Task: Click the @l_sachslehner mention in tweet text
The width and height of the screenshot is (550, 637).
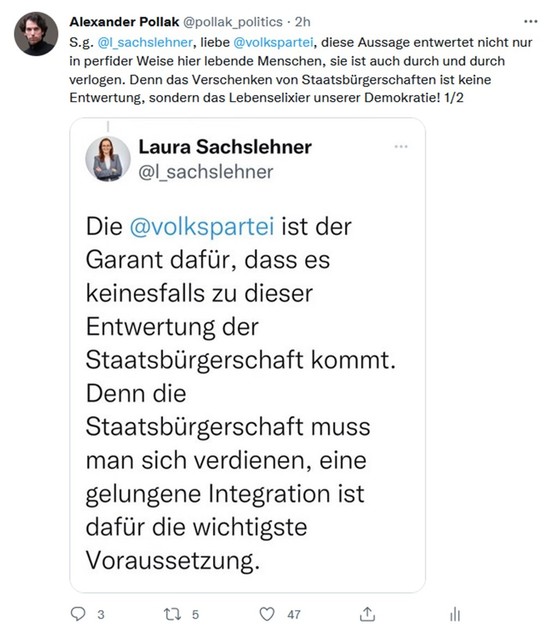Action: point(145,42)
